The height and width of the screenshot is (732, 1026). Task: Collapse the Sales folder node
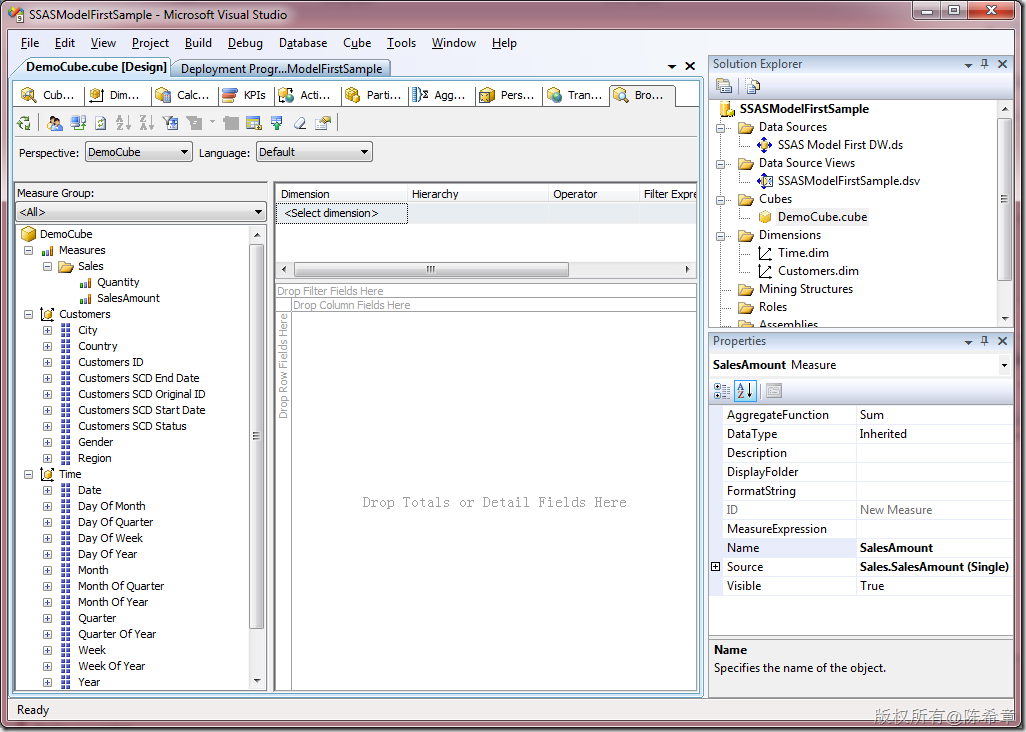click(47, 266)
